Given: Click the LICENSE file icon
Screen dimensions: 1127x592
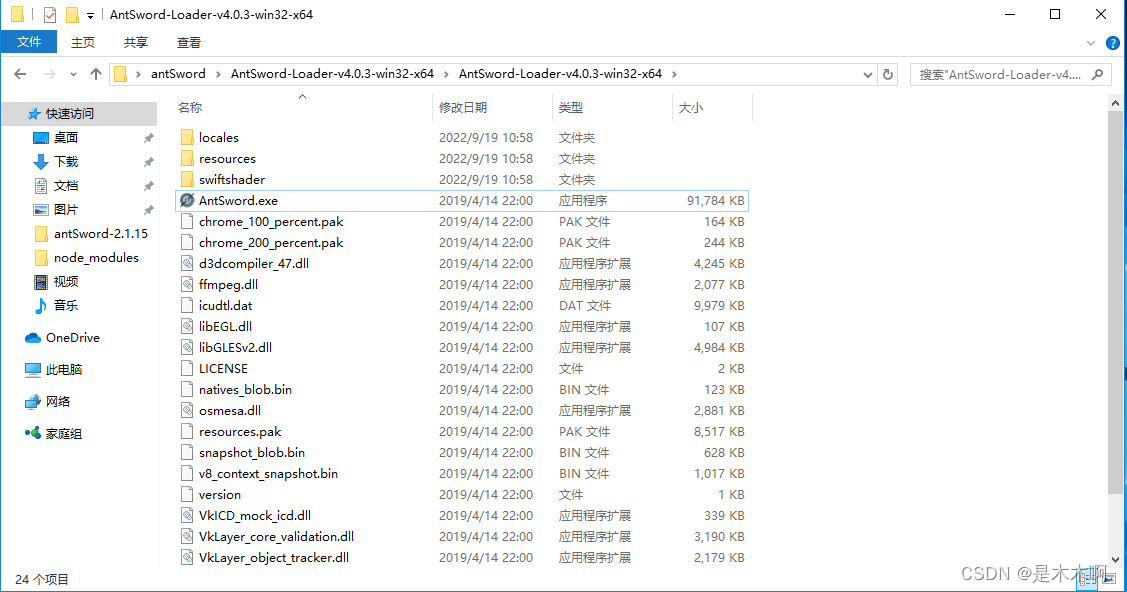Looking at the screenshot, I should 187,369.
